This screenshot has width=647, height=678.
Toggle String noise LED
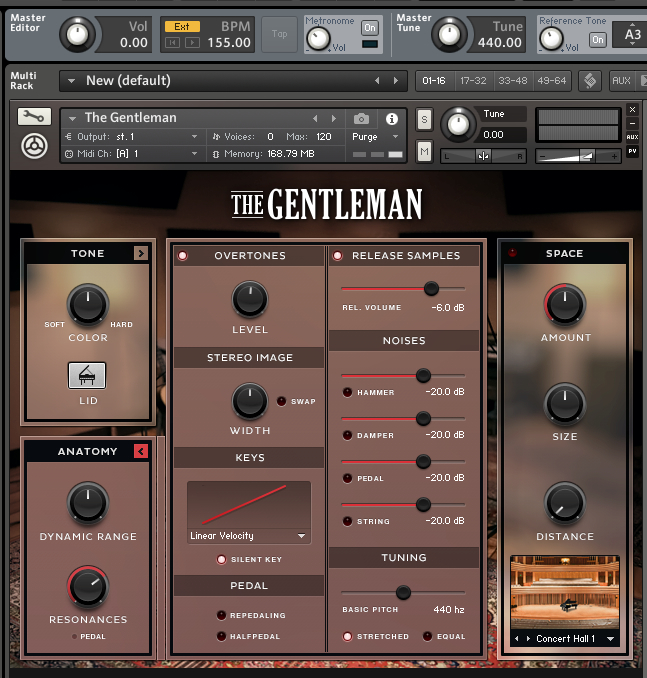[347, 521]
